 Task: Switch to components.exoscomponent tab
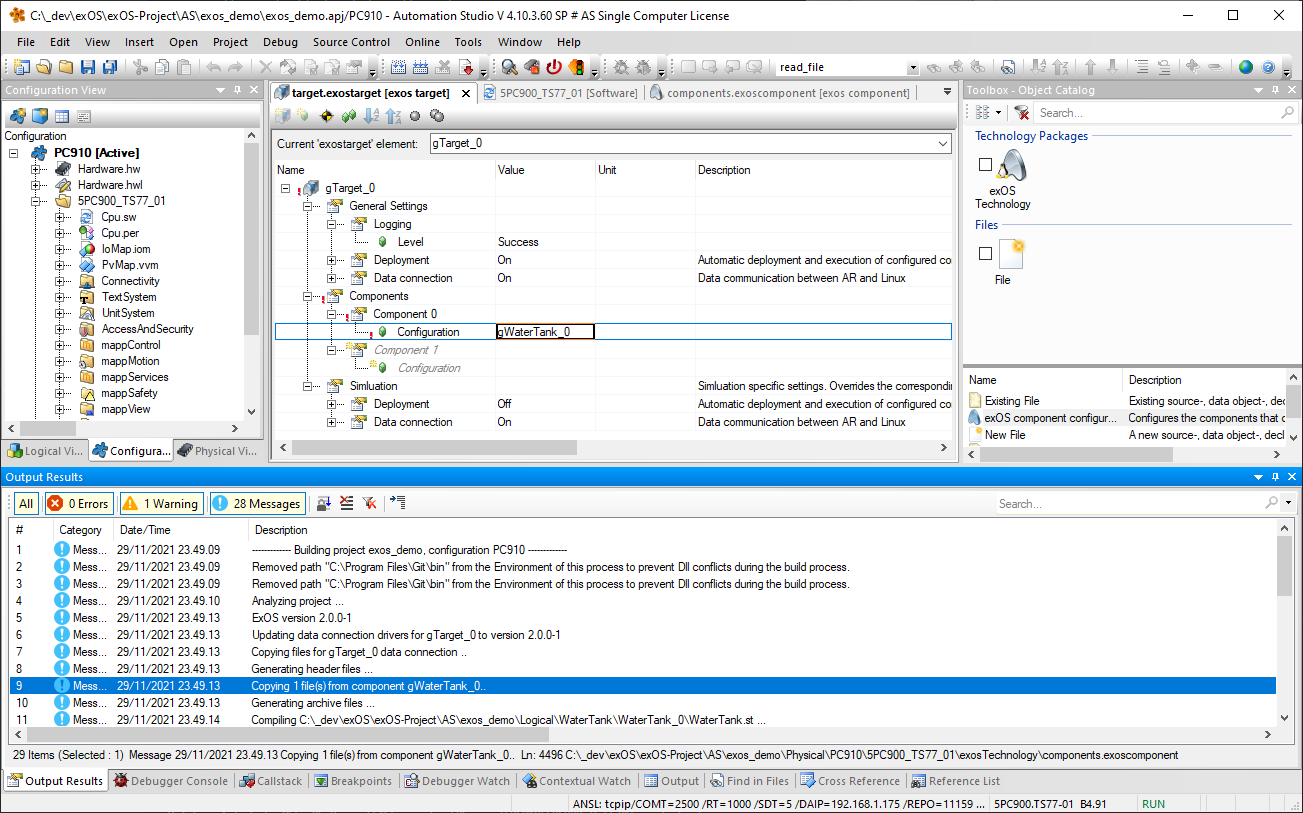coord(780,93)
